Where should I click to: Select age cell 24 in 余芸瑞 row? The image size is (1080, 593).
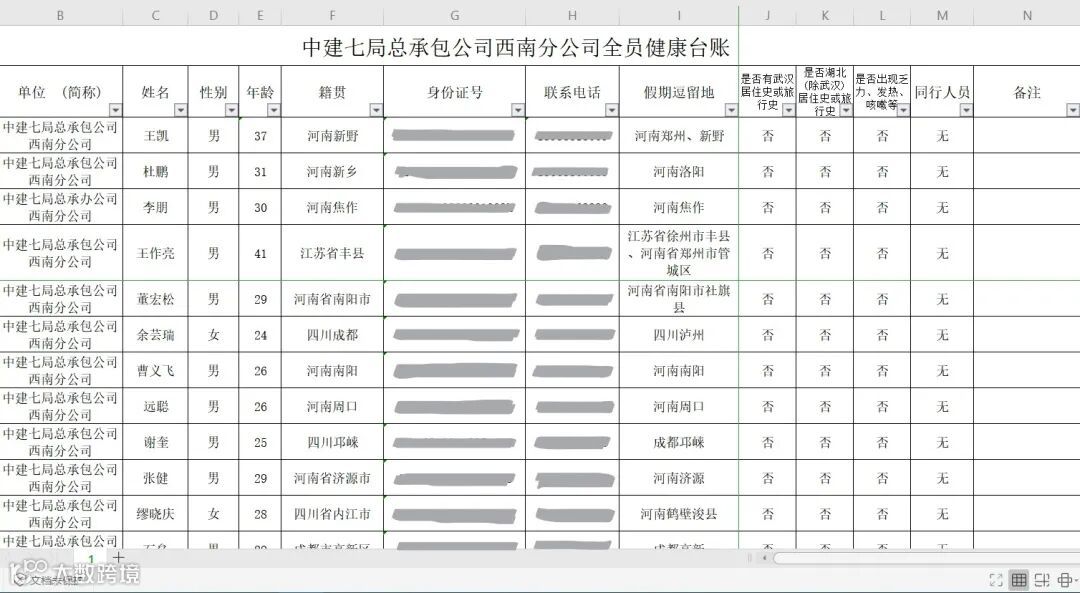coord(260,335)
